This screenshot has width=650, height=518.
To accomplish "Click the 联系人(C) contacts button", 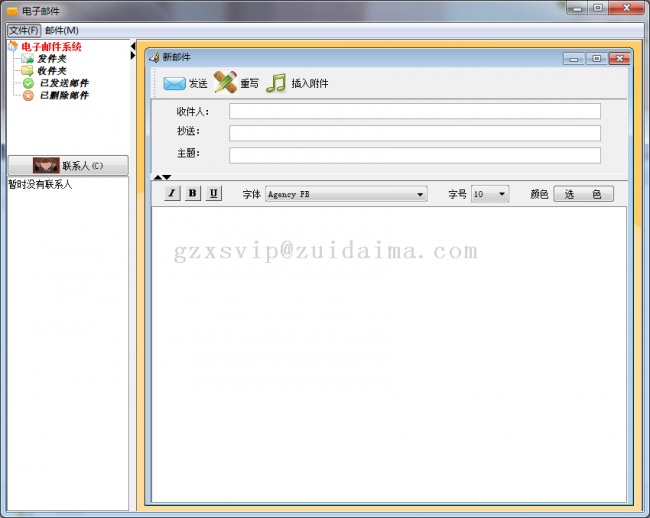I will 68,165.
